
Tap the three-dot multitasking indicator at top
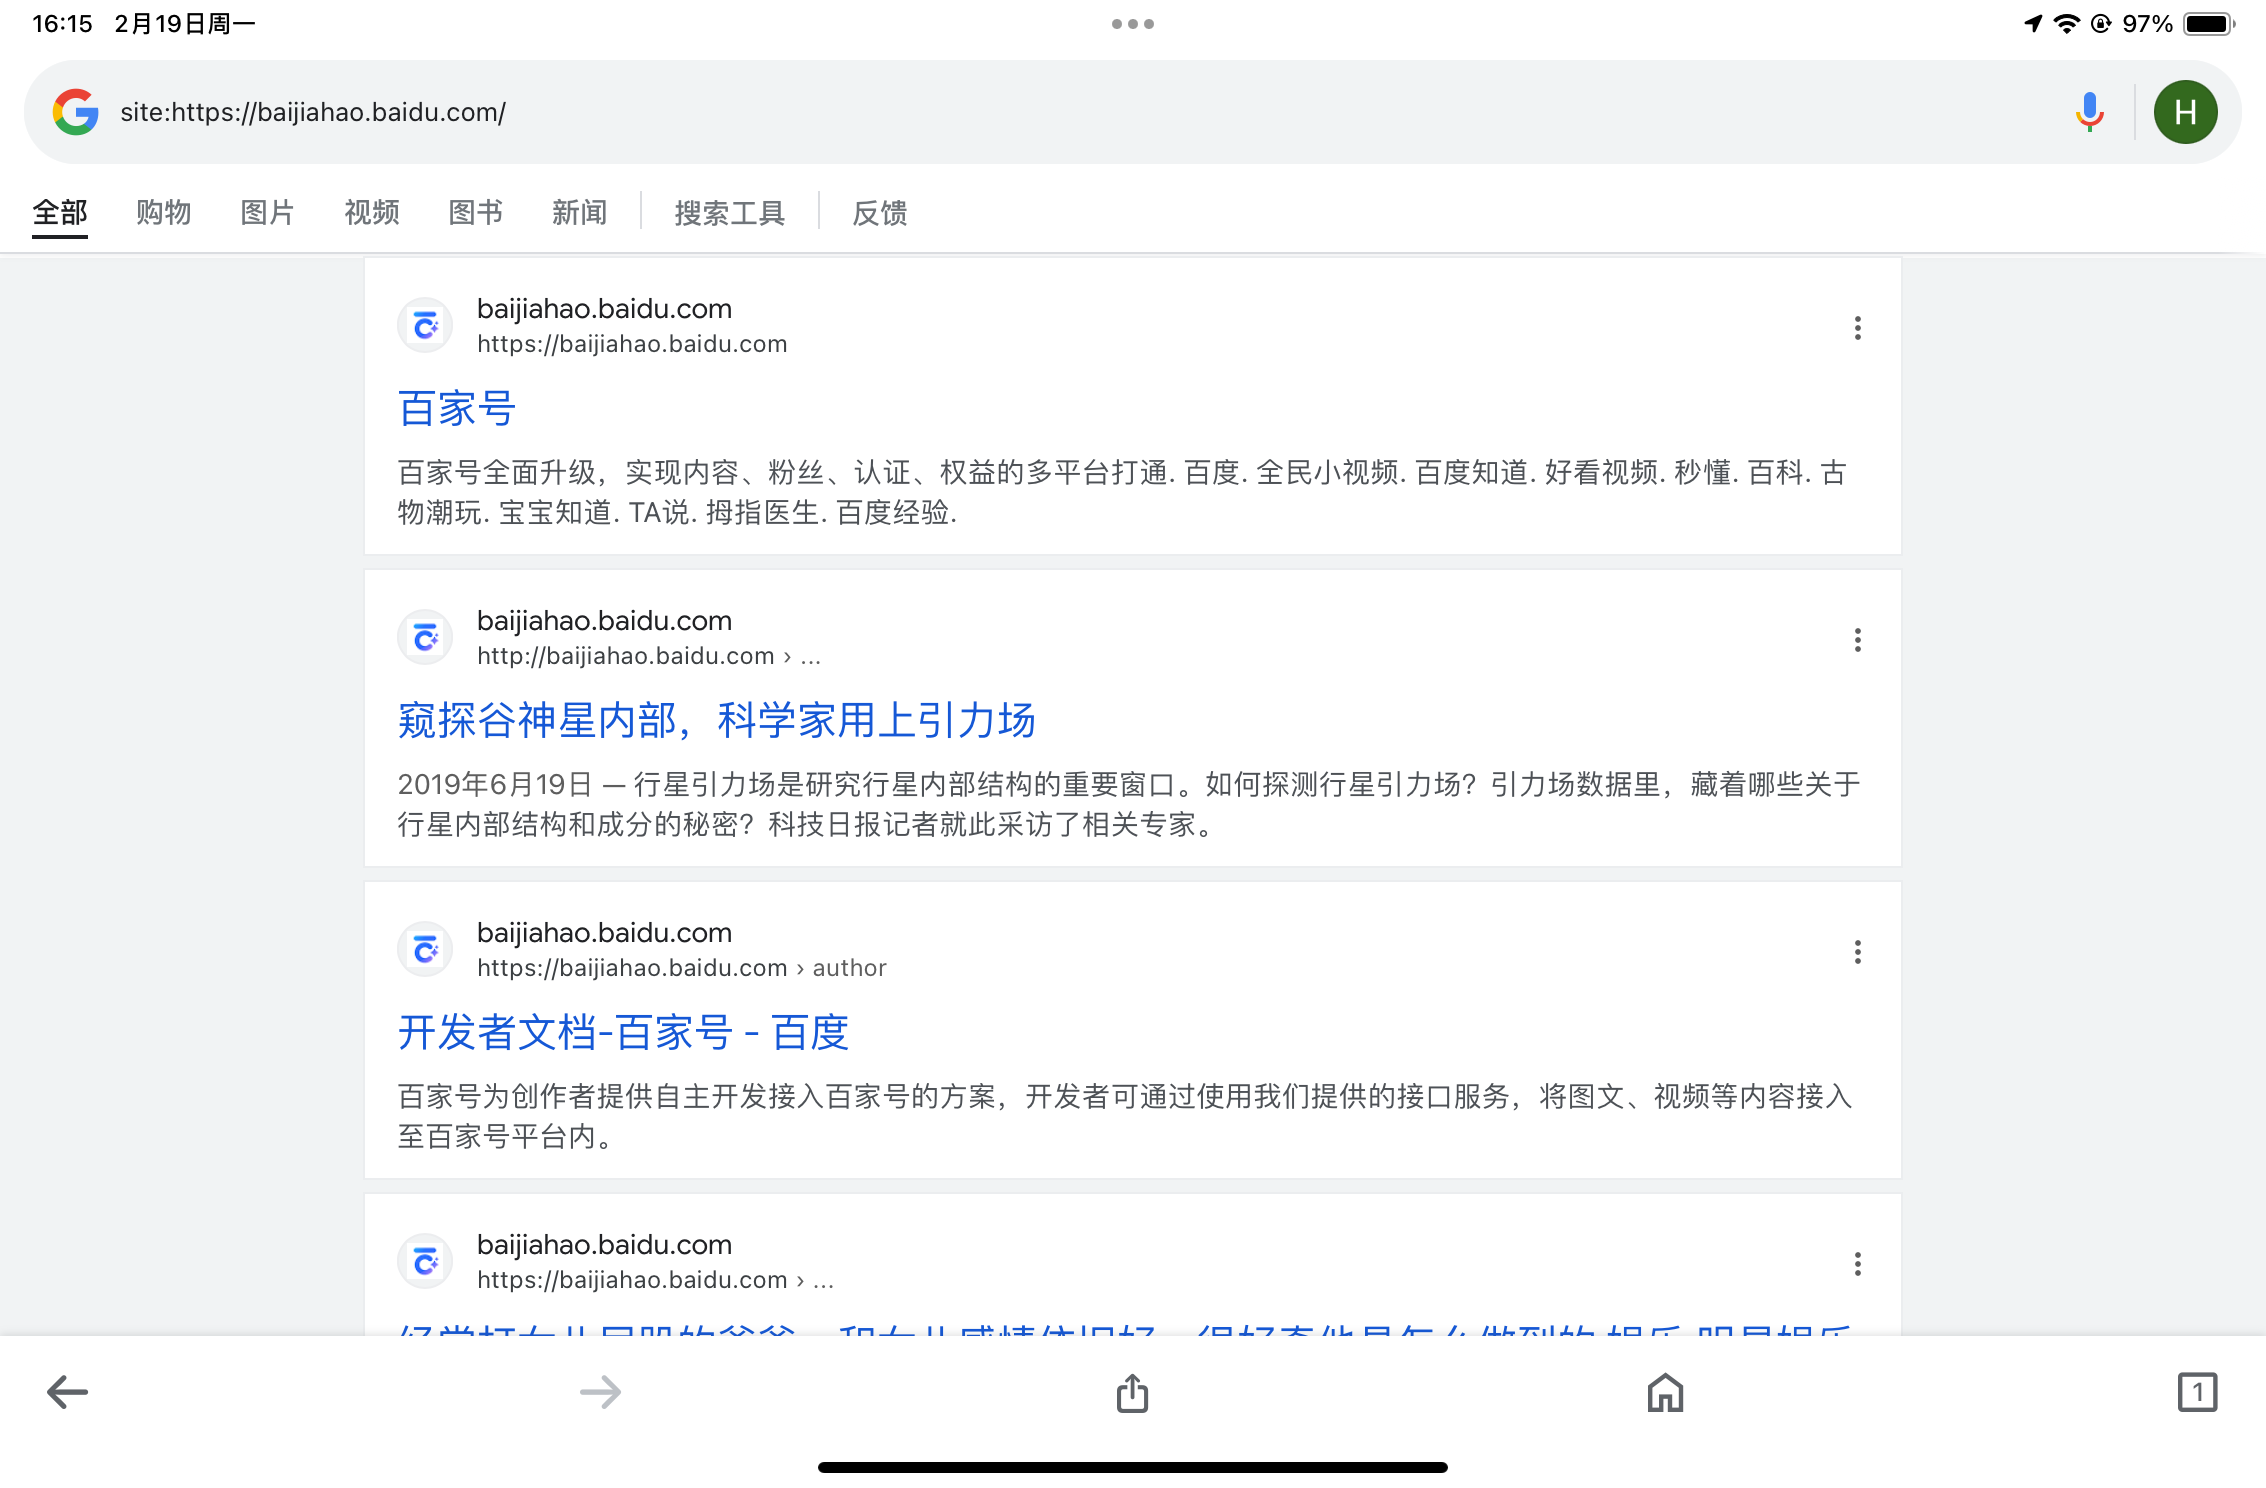1133,24
